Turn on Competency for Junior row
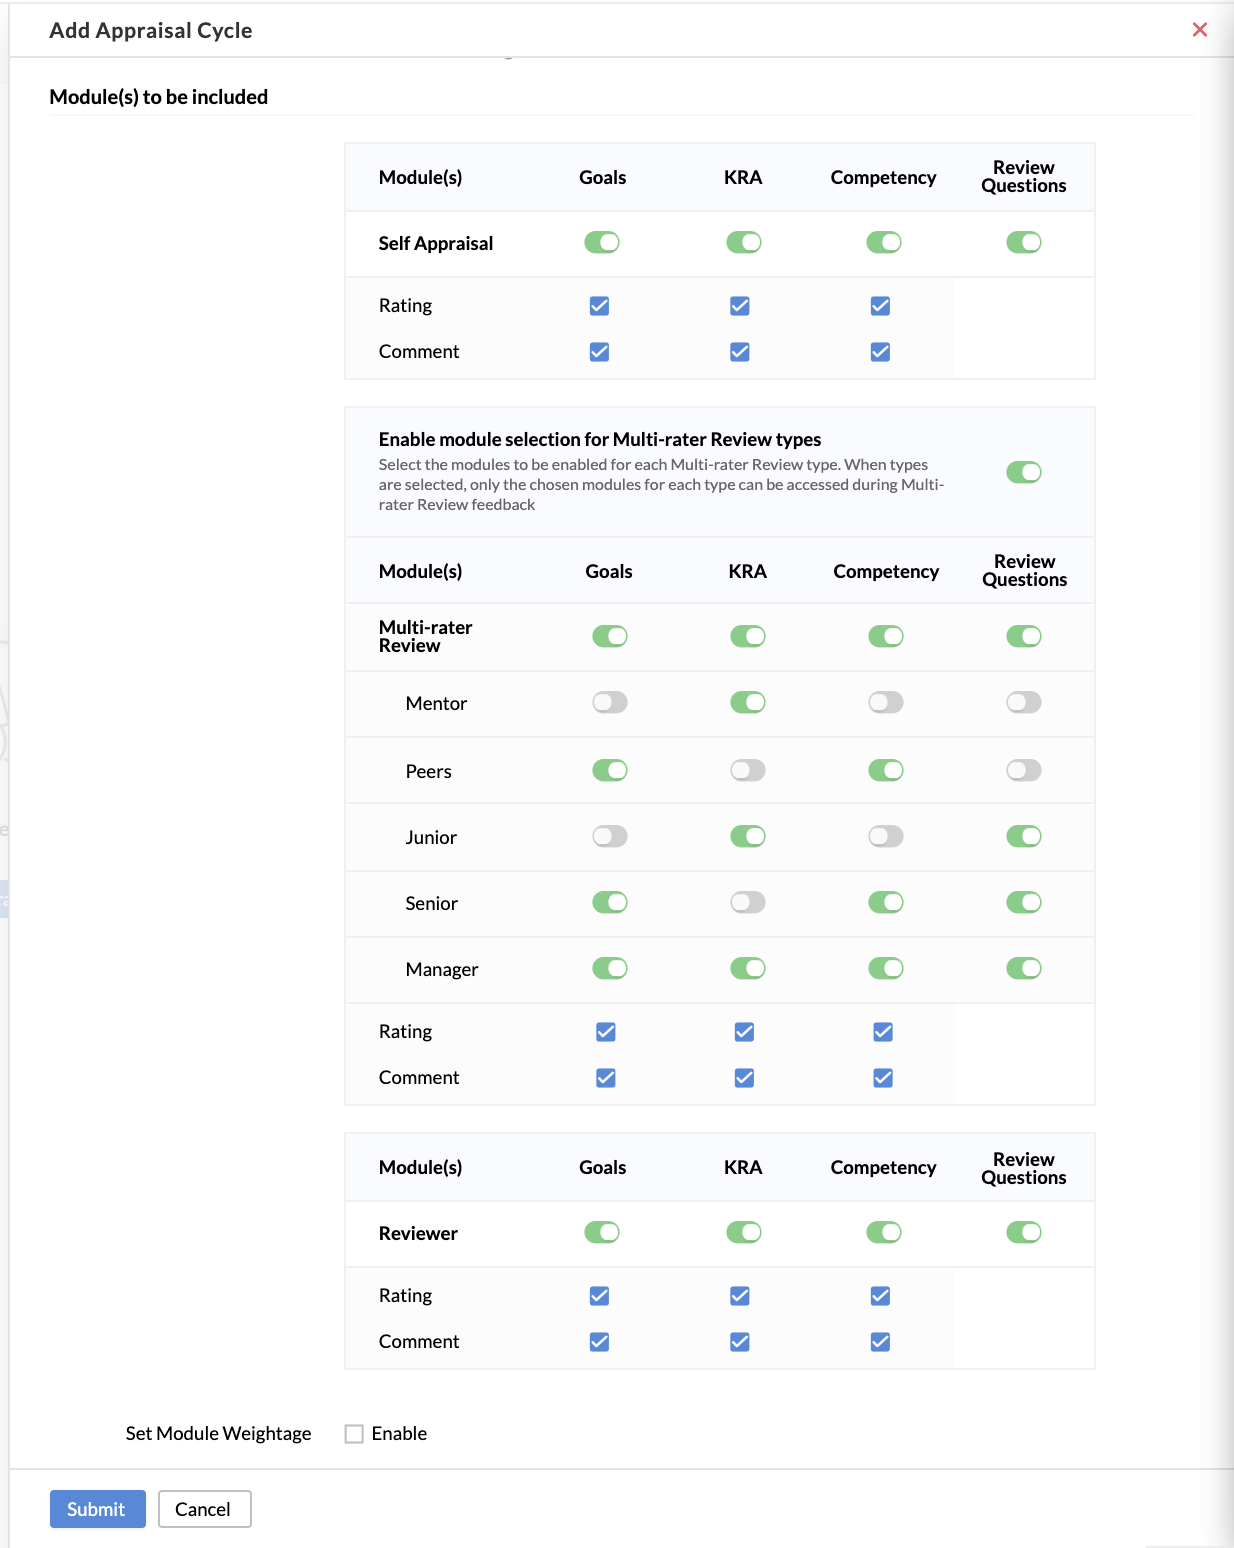The image size is (1234, 1548). coord(885,836)
